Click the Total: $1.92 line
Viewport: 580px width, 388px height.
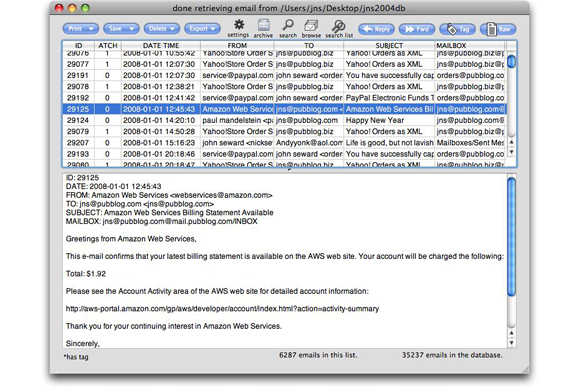86,274
